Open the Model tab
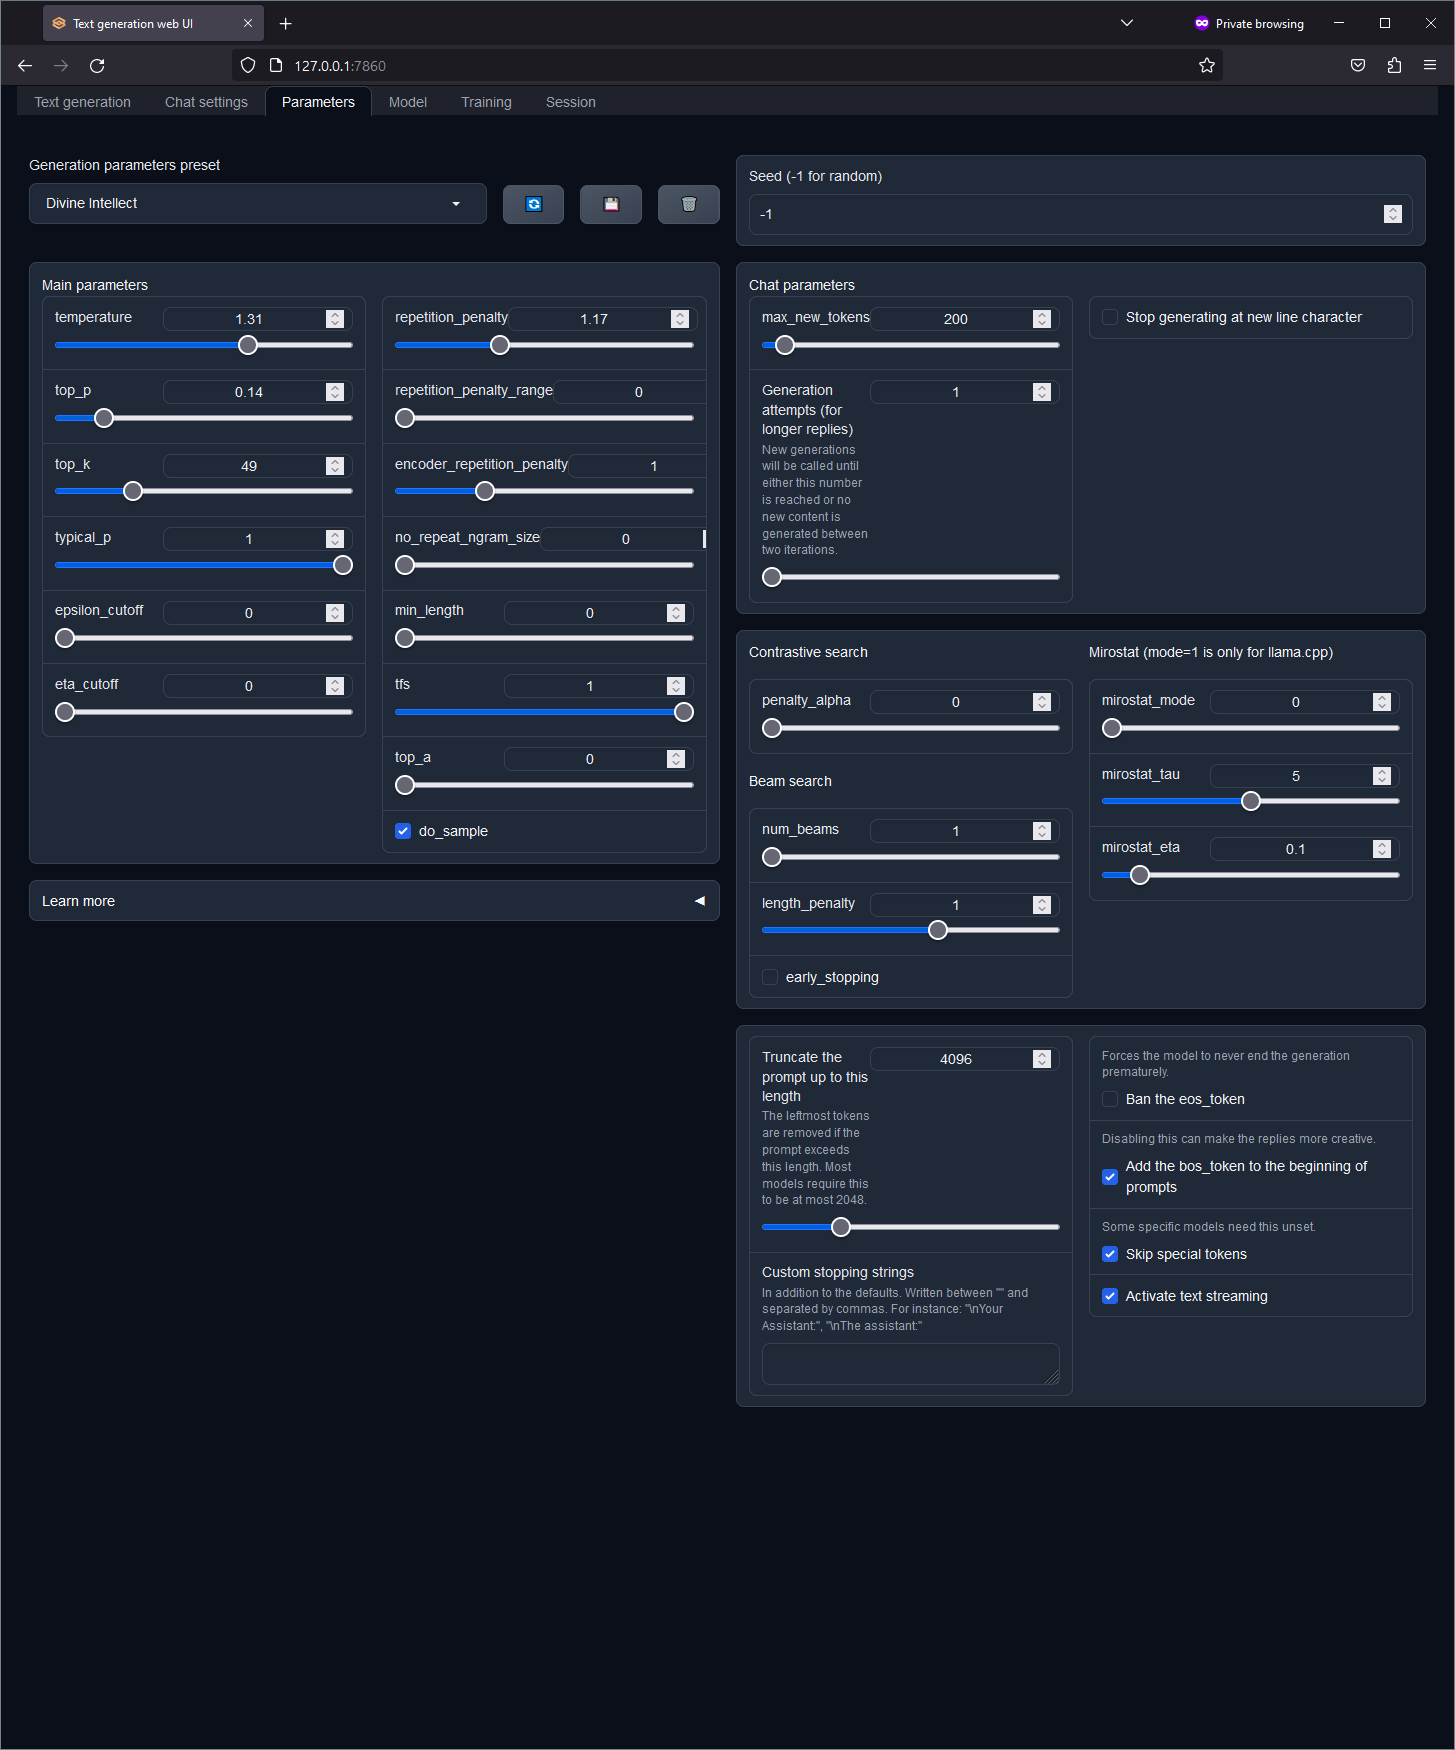Viewport: 1455px width, 1750px height. click(x=408, y=102)
